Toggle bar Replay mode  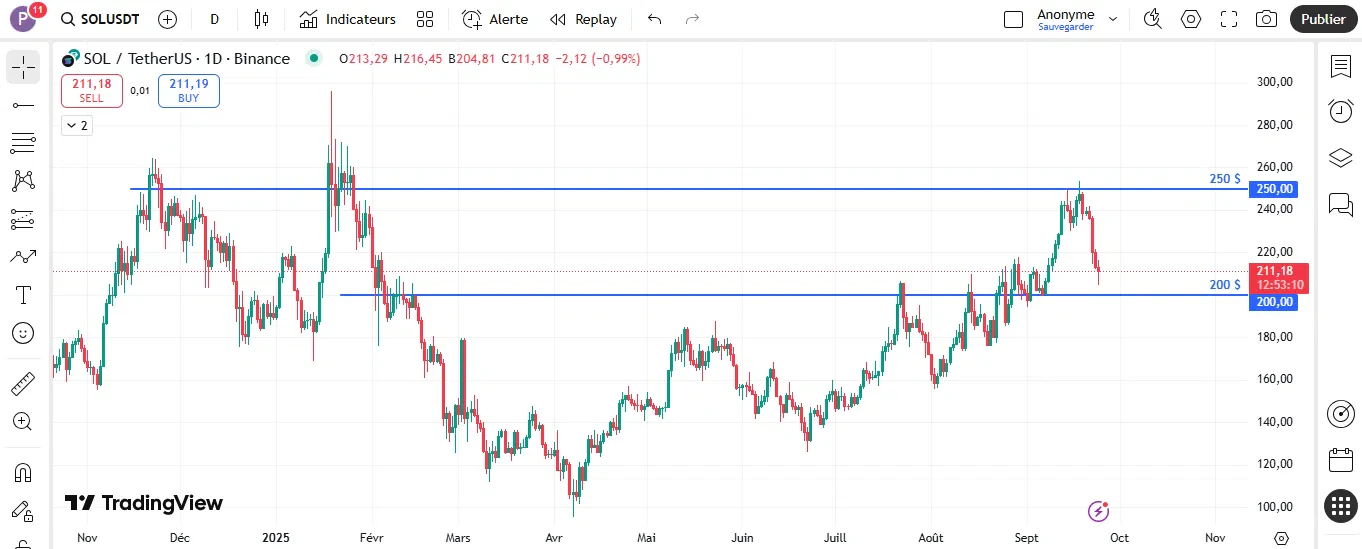(x=584, y=19)
